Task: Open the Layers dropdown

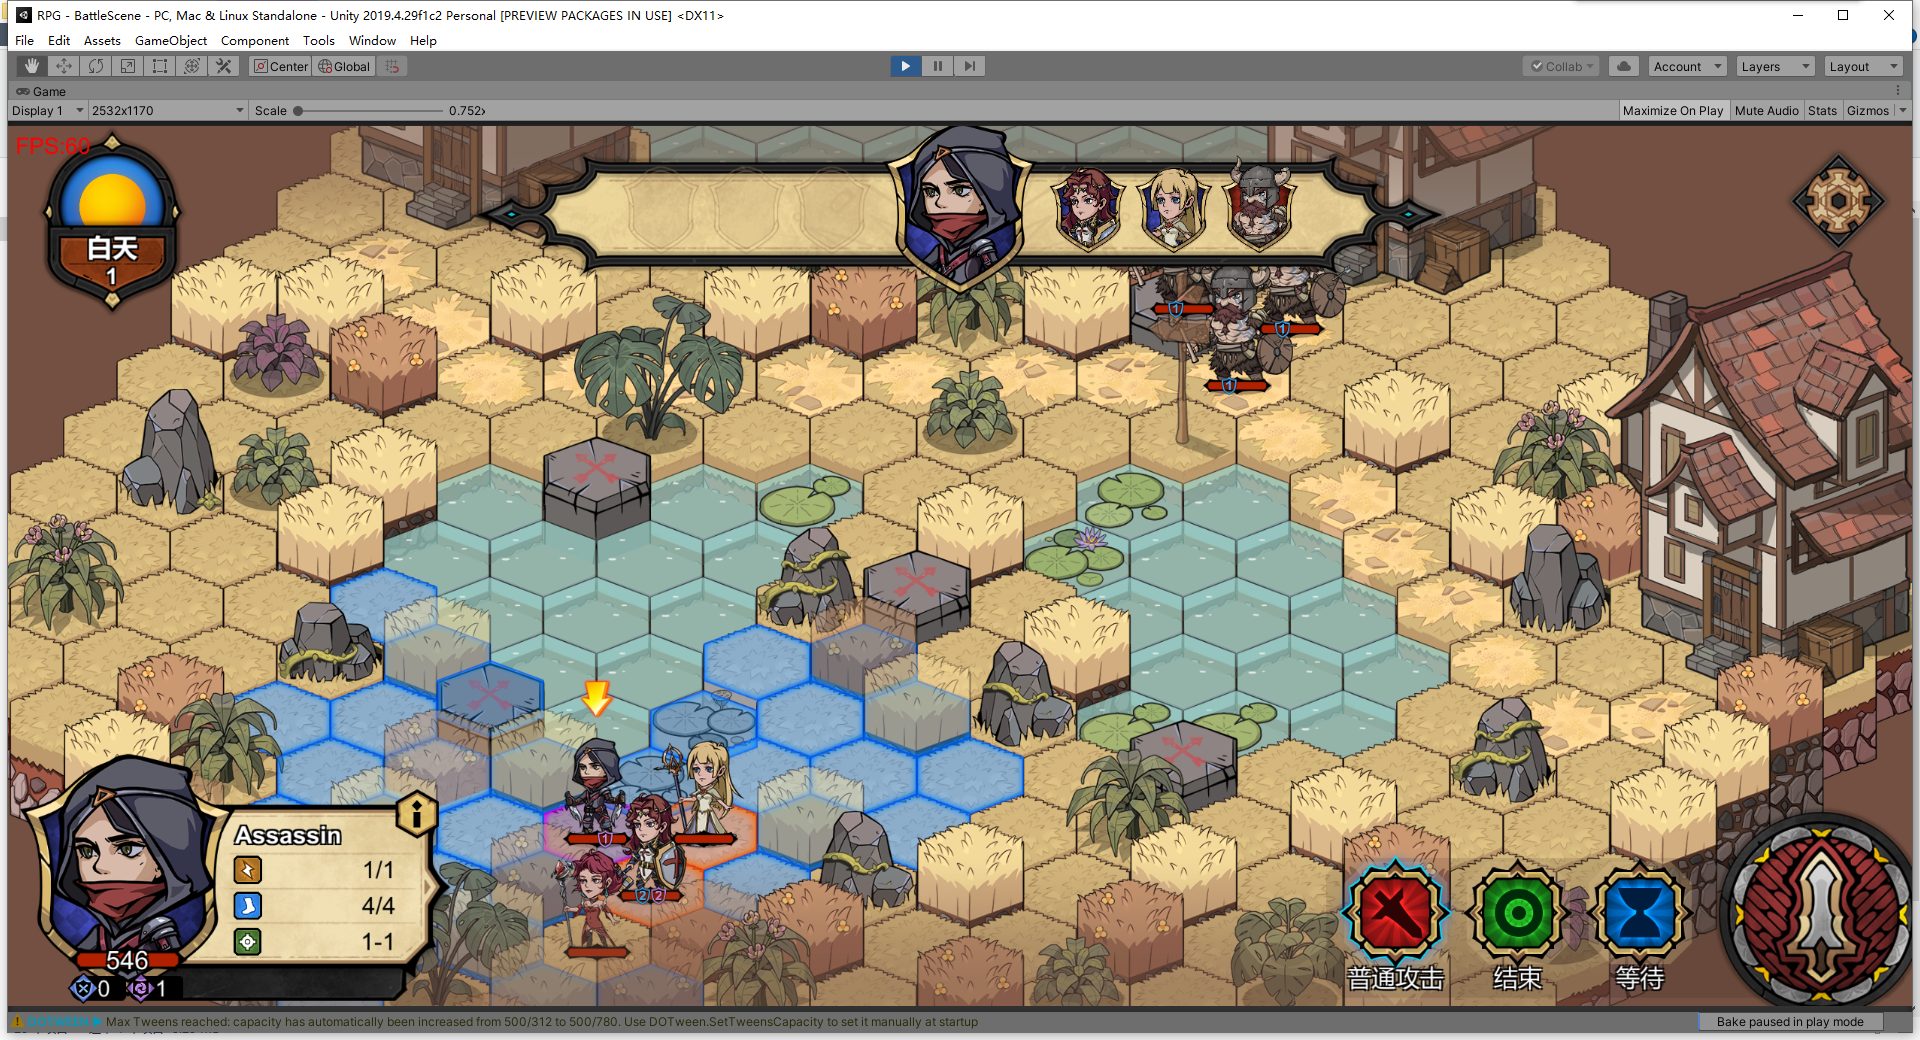Action: pos(1776,66)
